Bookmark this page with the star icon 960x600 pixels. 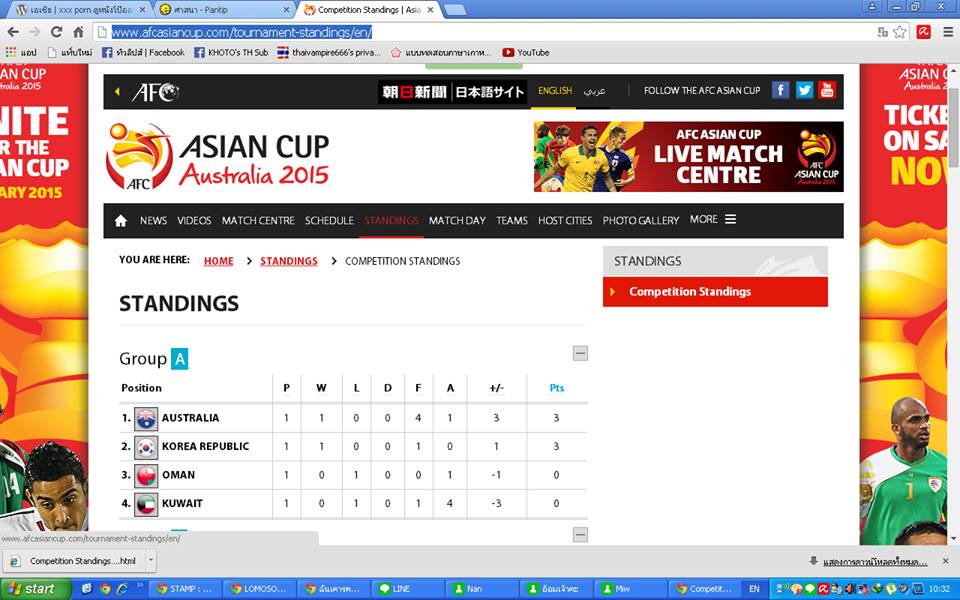[899, 32]
